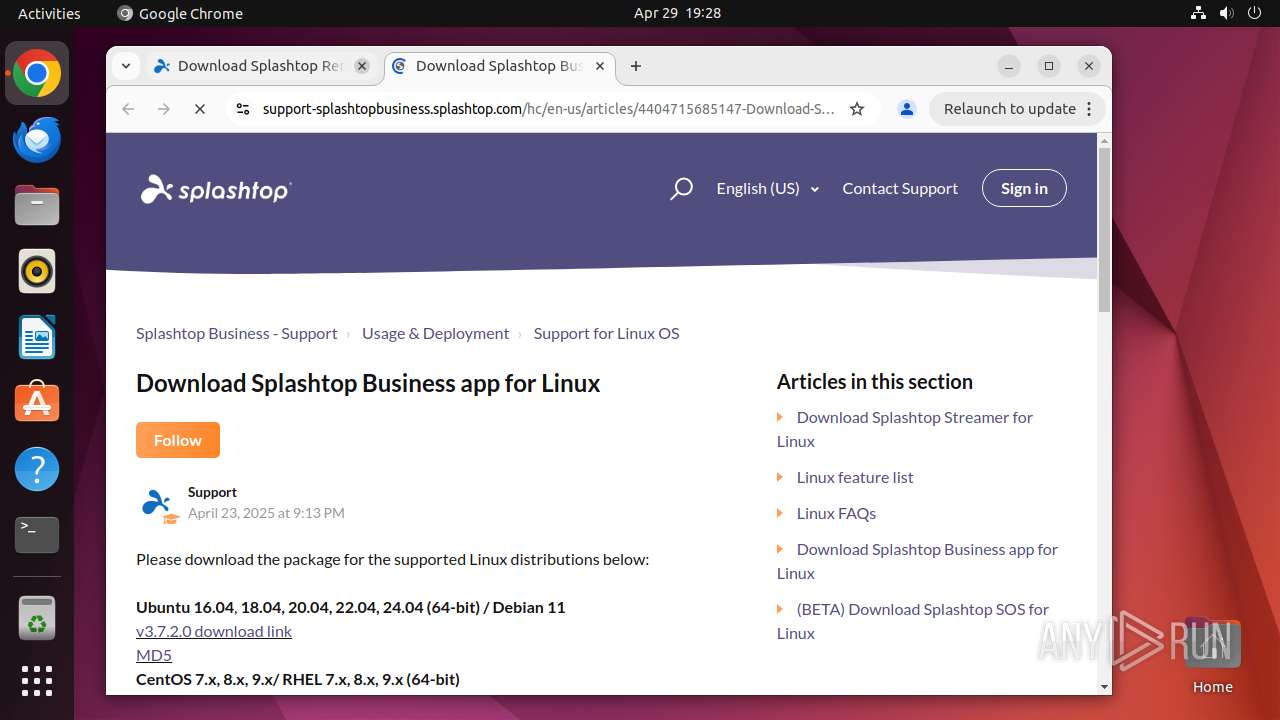The image size is (1280, 720).
Task: Click the Sign in button
Action: tap(1024, 188)
